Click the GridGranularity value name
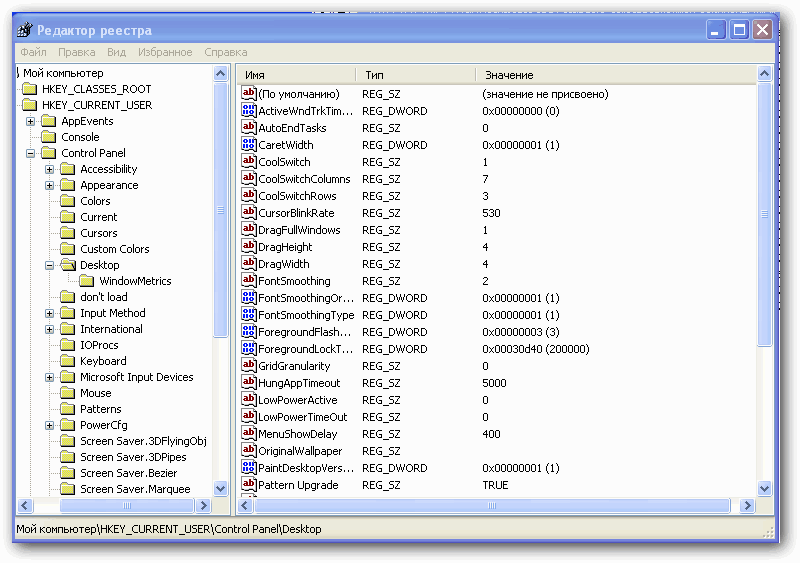Image resolution: width=800 pixels, height=563 pixels. pyautogui.click(x=294, y=366)
